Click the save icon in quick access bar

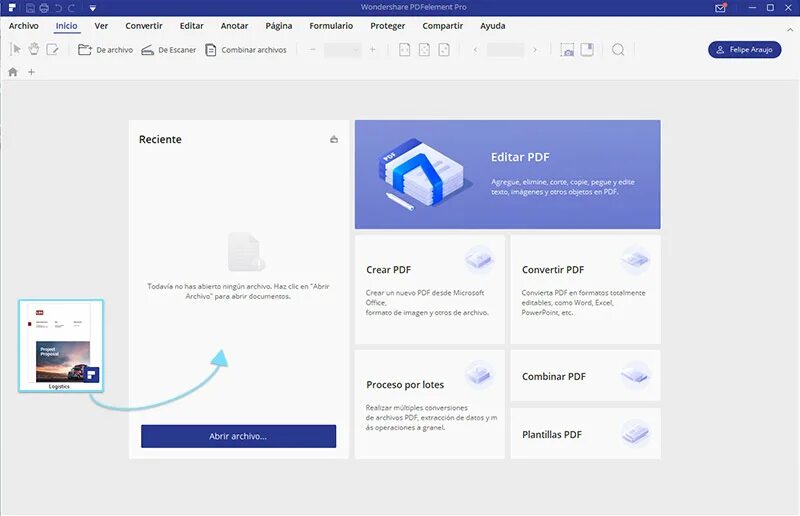pos(30,8)
